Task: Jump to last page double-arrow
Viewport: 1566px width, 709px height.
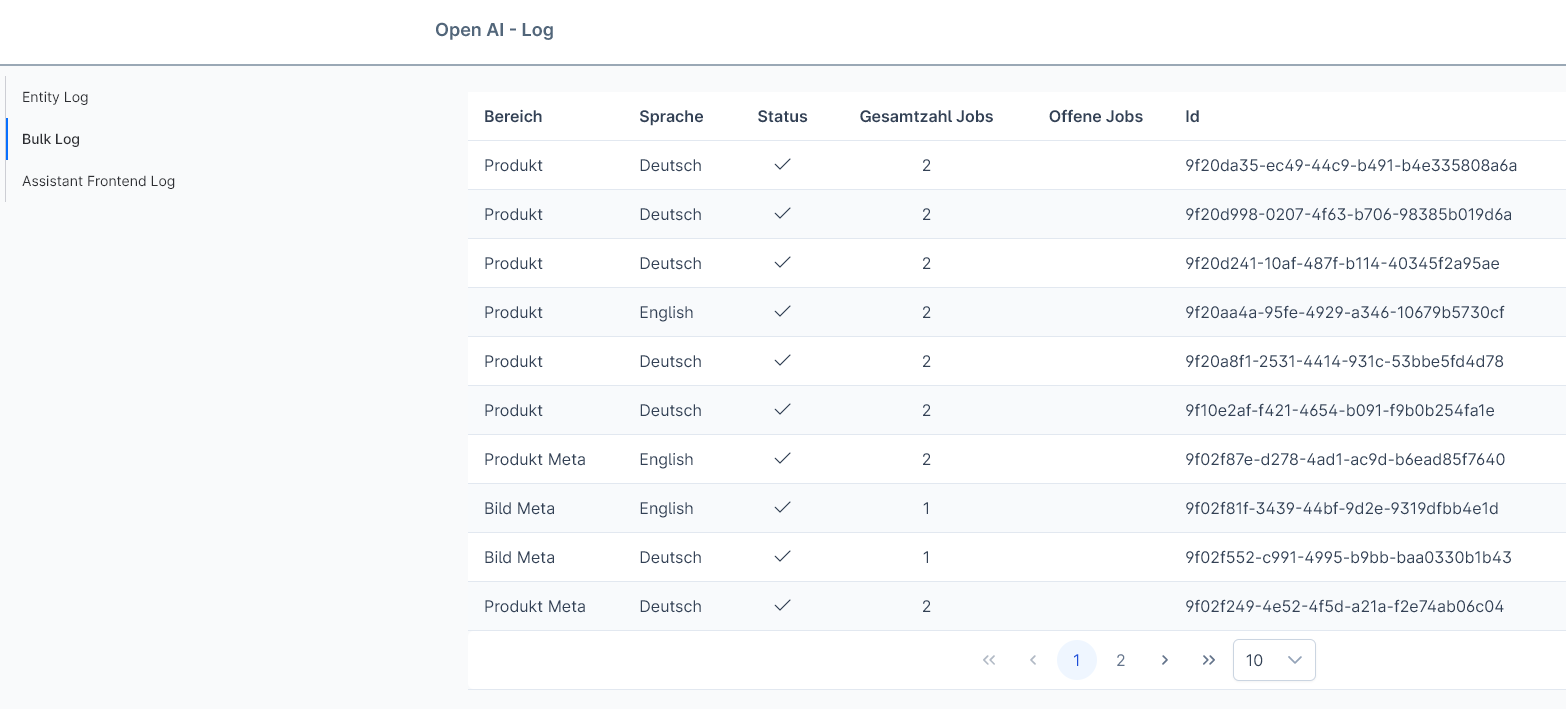Action: [x=1209, y=660]
